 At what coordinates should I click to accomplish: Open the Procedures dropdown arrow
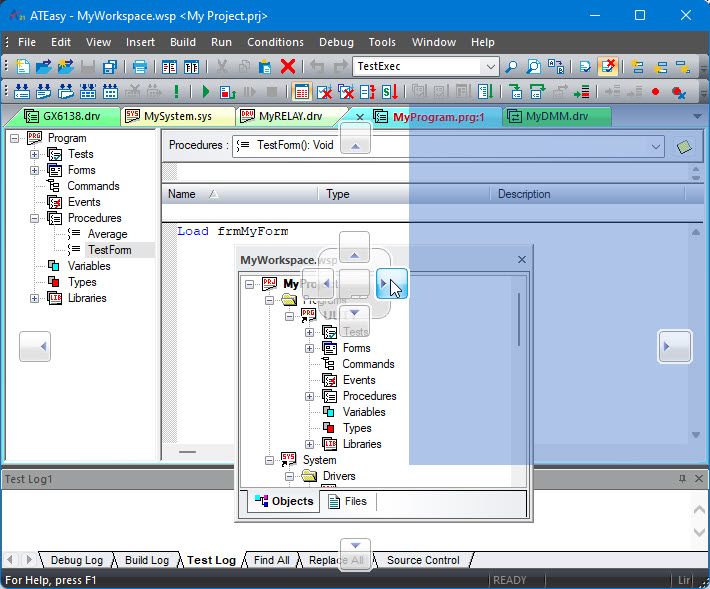tap(656, 146)
